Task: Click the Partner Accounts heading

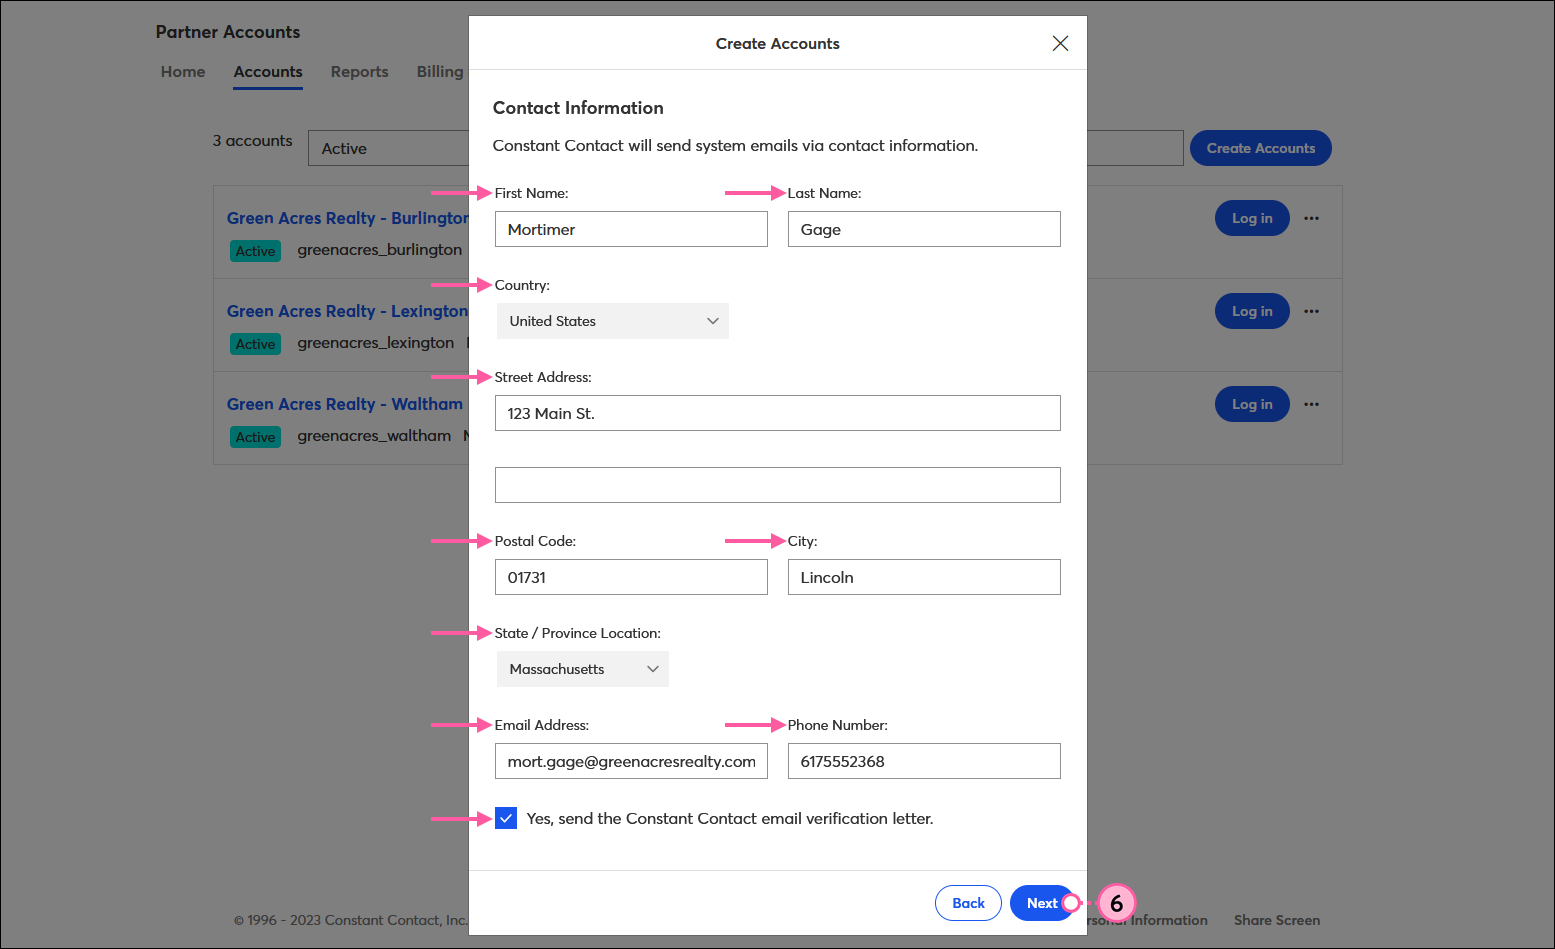Action: tap(228, 32)
